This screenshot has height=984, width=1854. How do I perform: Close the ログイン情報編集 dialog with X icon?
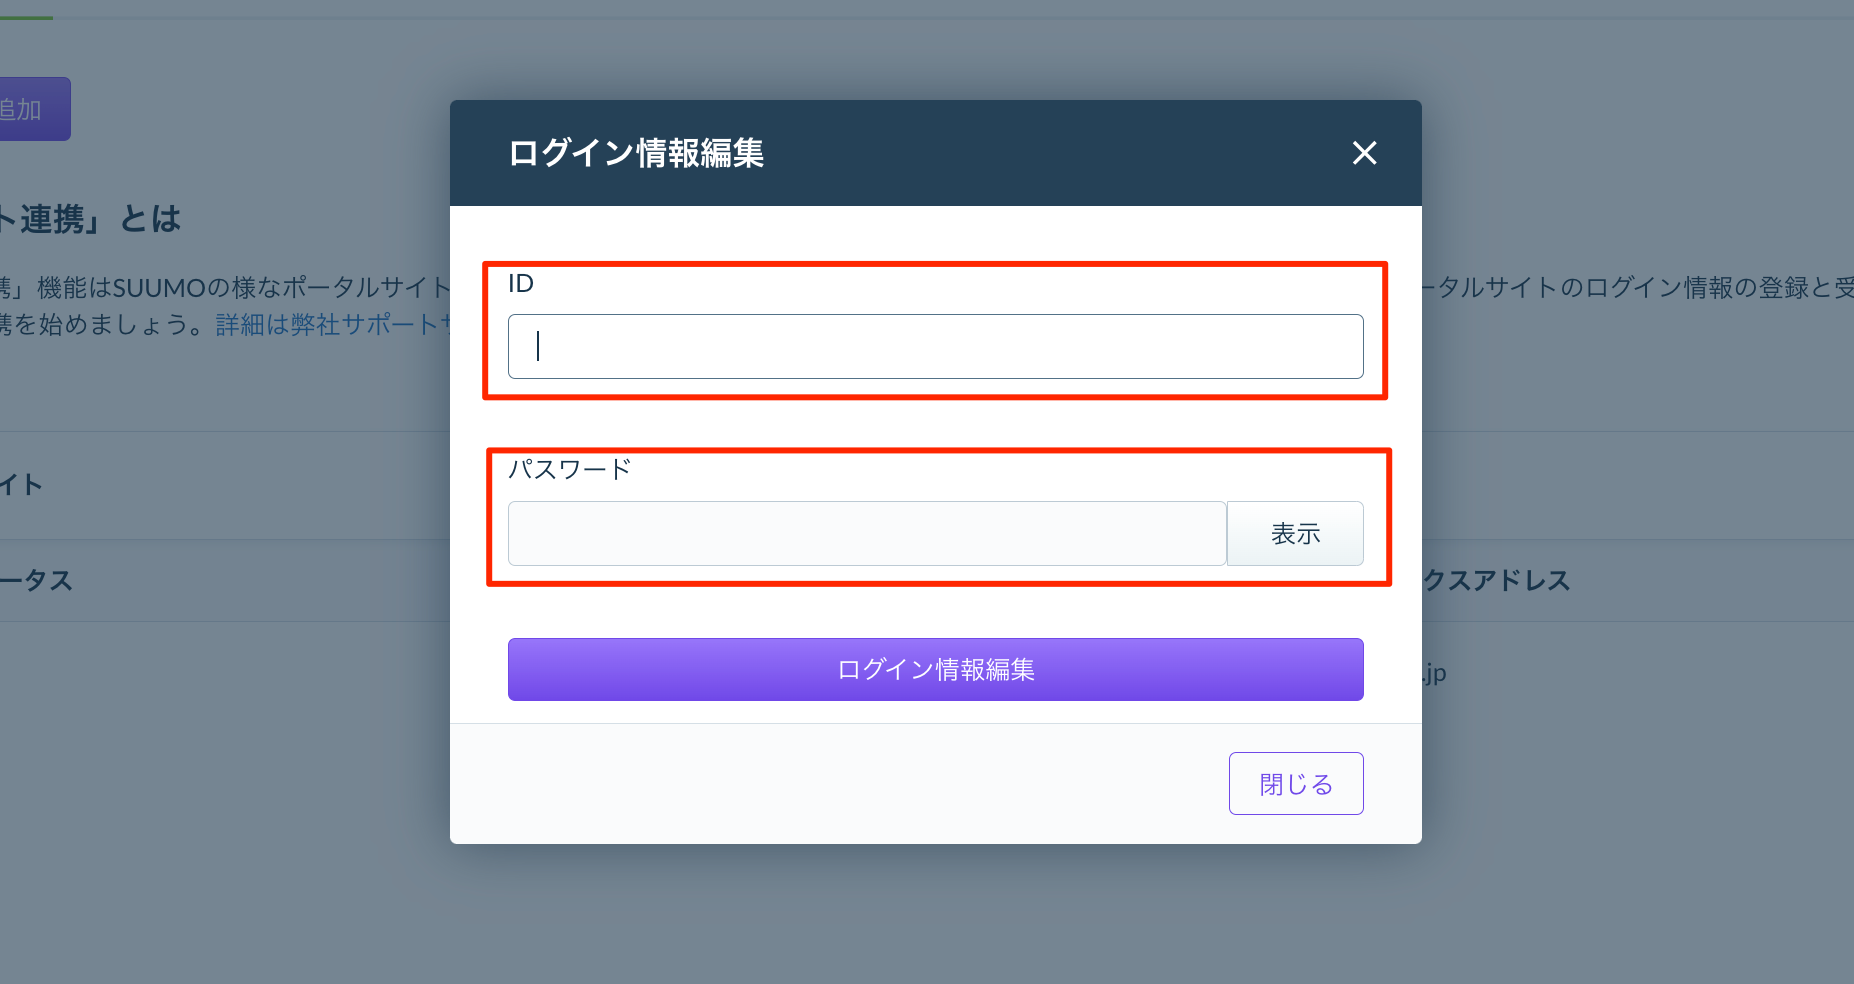pyautogui.click(x=1364, y=153)
